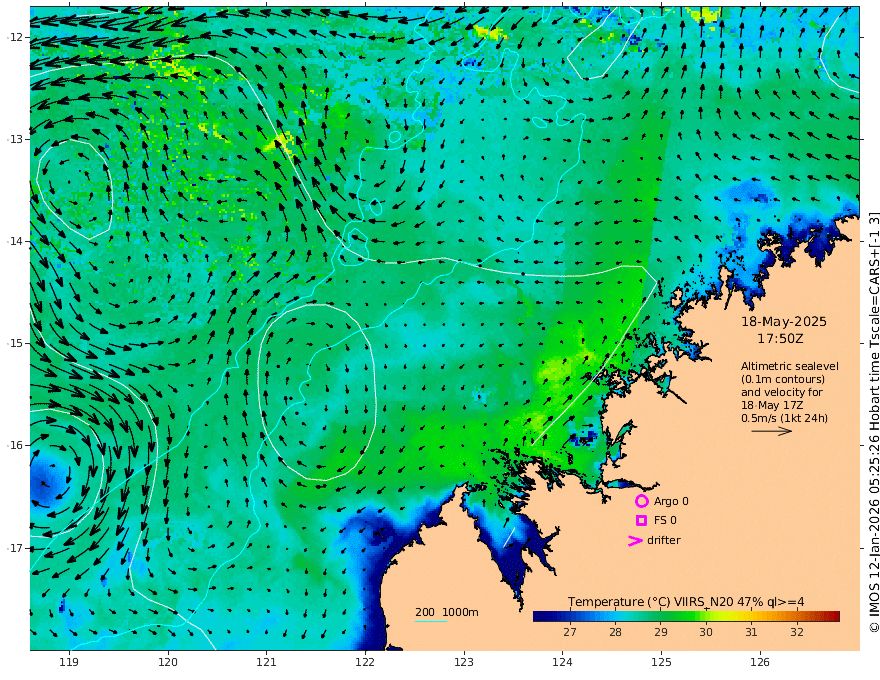Click longitude axis label 120
Screen dimensions: 880x680
168,662
